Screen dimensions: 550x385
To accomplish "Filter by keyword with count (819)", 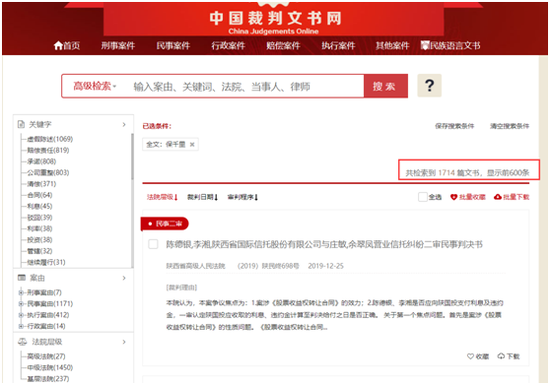I will 48,150.
